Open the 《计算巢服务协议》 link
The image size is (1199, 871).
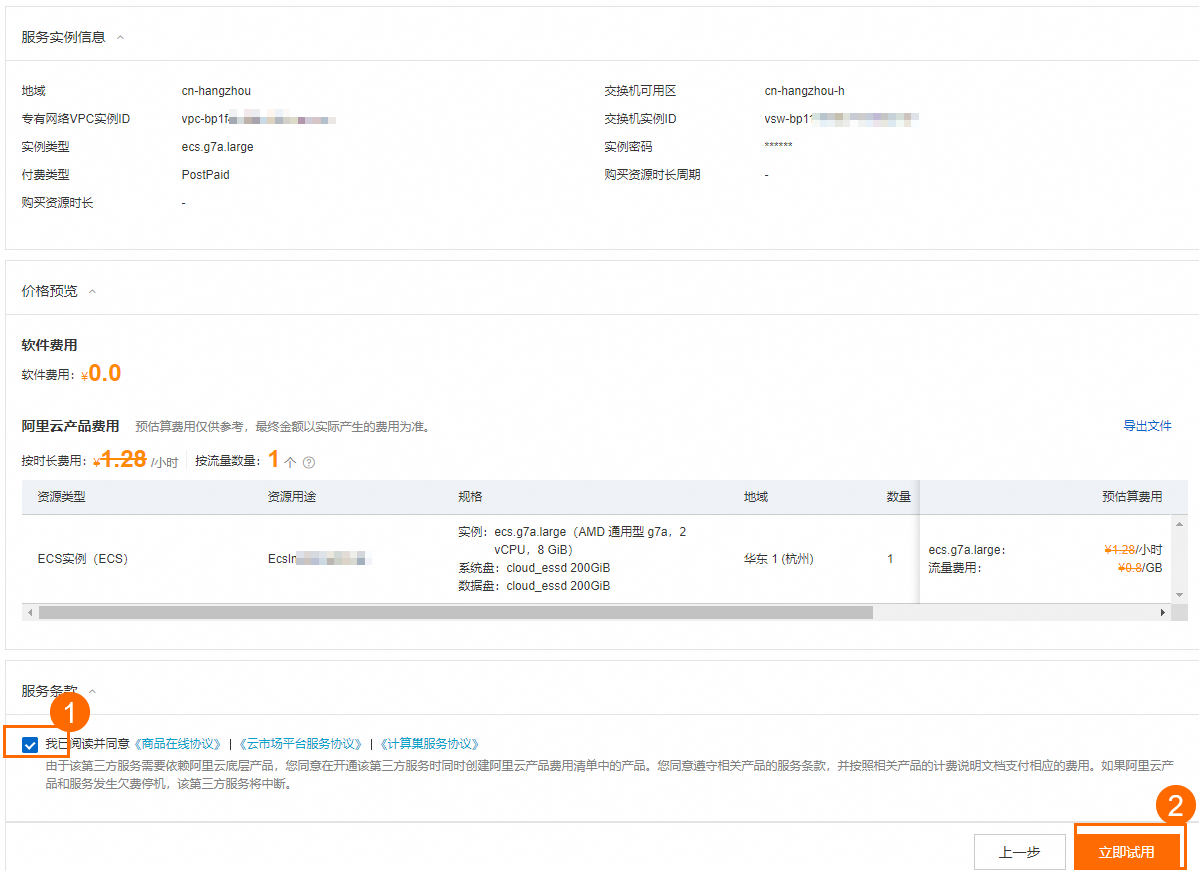pyautogui.click(x=430, y=744)
